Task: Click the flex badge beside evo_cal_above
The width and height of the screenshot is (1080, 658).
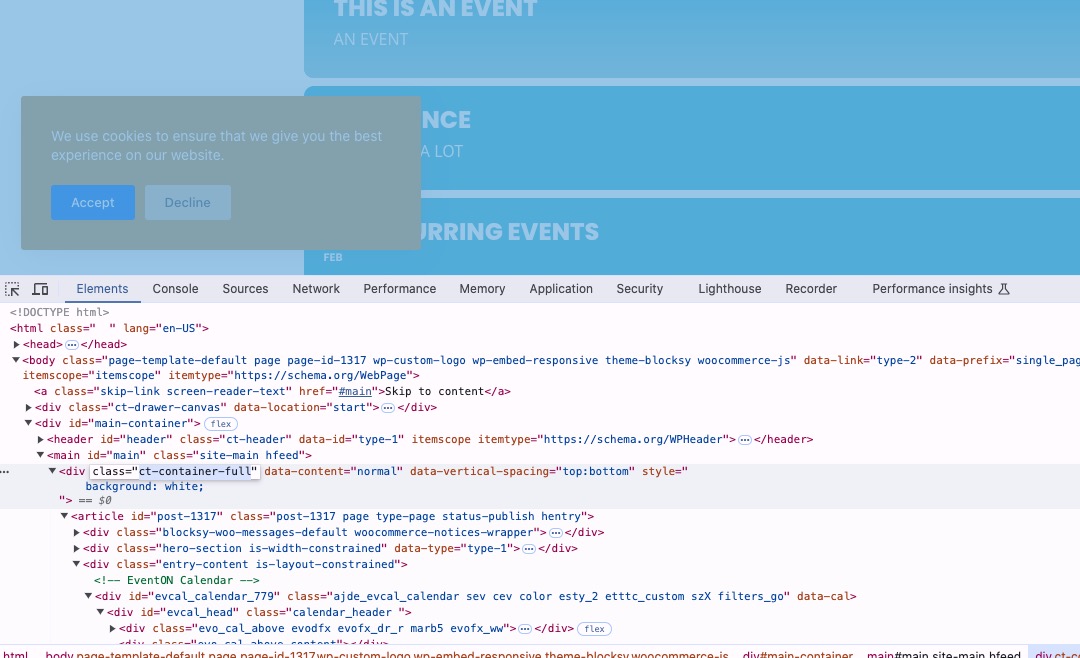Action: point(594,628)
